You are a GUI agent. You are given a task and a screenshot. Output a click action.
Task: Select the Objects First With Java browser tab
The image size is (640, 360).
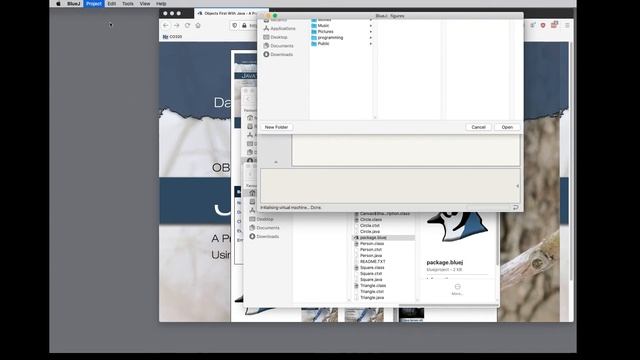coord(226,13)
